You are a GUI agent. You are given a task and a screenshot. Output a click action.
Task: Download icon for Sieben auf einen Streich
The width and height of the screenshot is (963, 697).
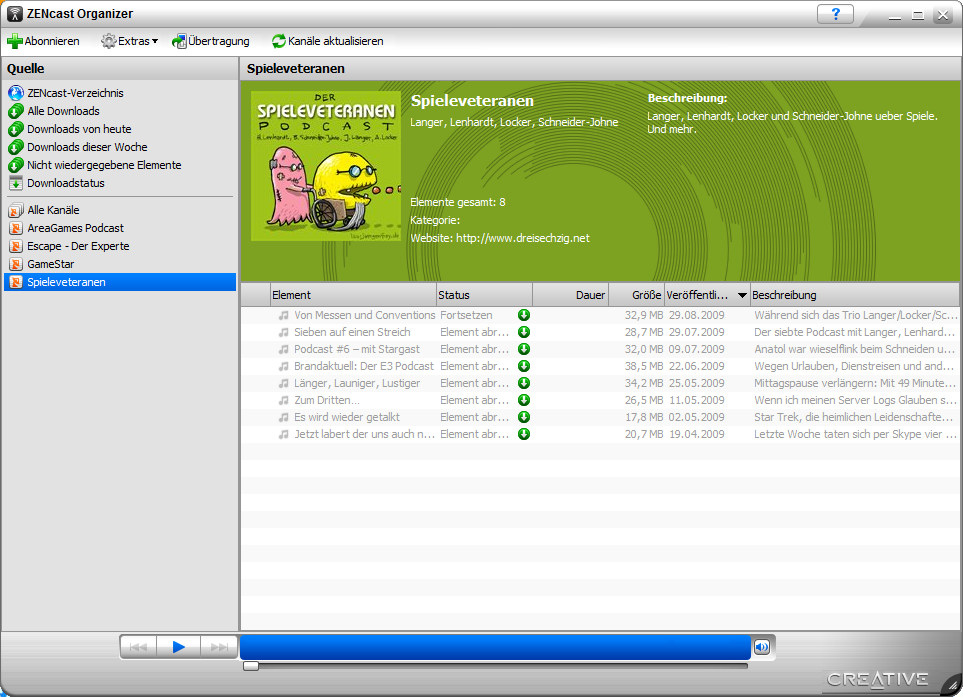click(x=524, y=332)
